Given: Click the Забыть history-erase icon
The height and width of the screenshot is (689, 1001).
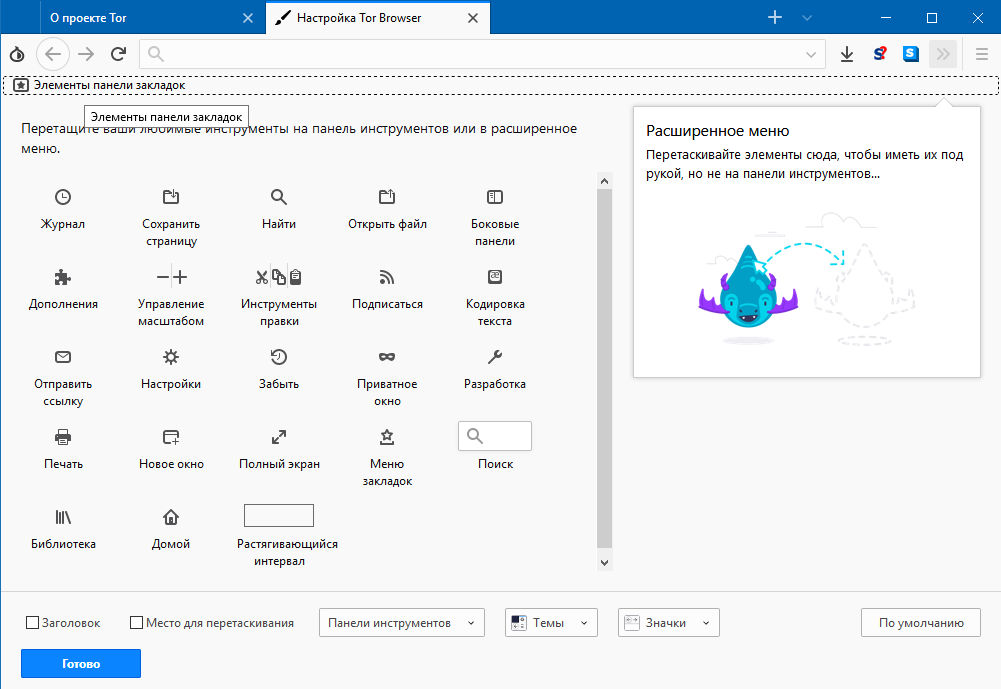Looking at the screenshot, I should click(278, 357).
